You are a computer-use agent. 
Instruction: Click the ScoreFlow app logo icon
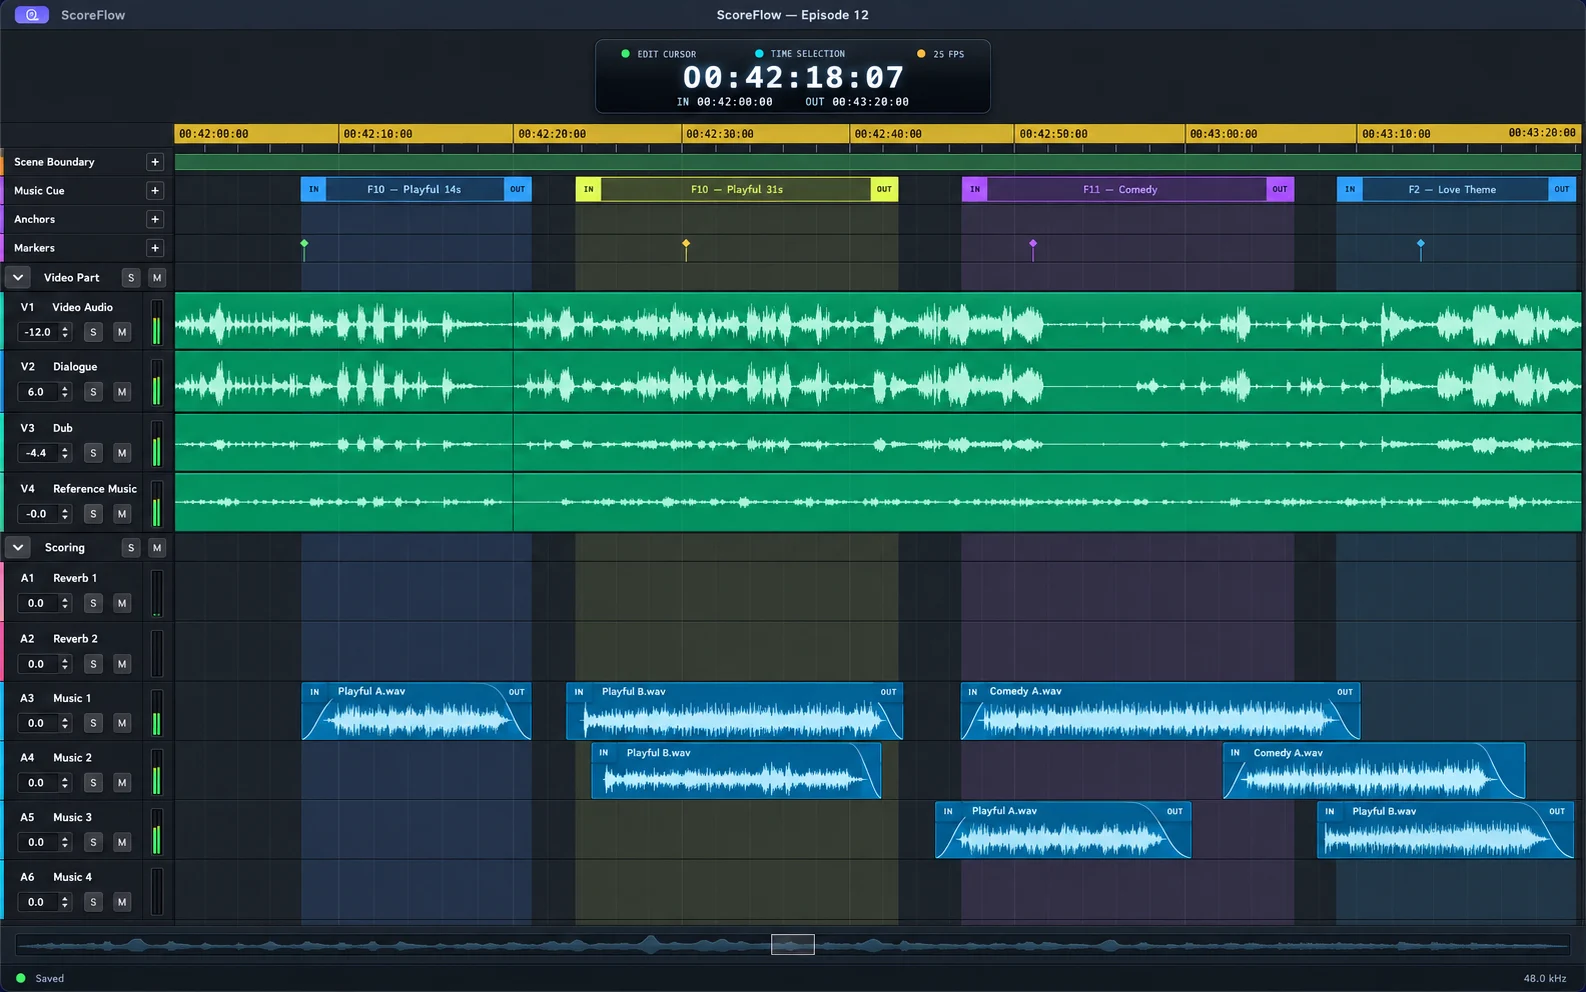tap(32, 15)
